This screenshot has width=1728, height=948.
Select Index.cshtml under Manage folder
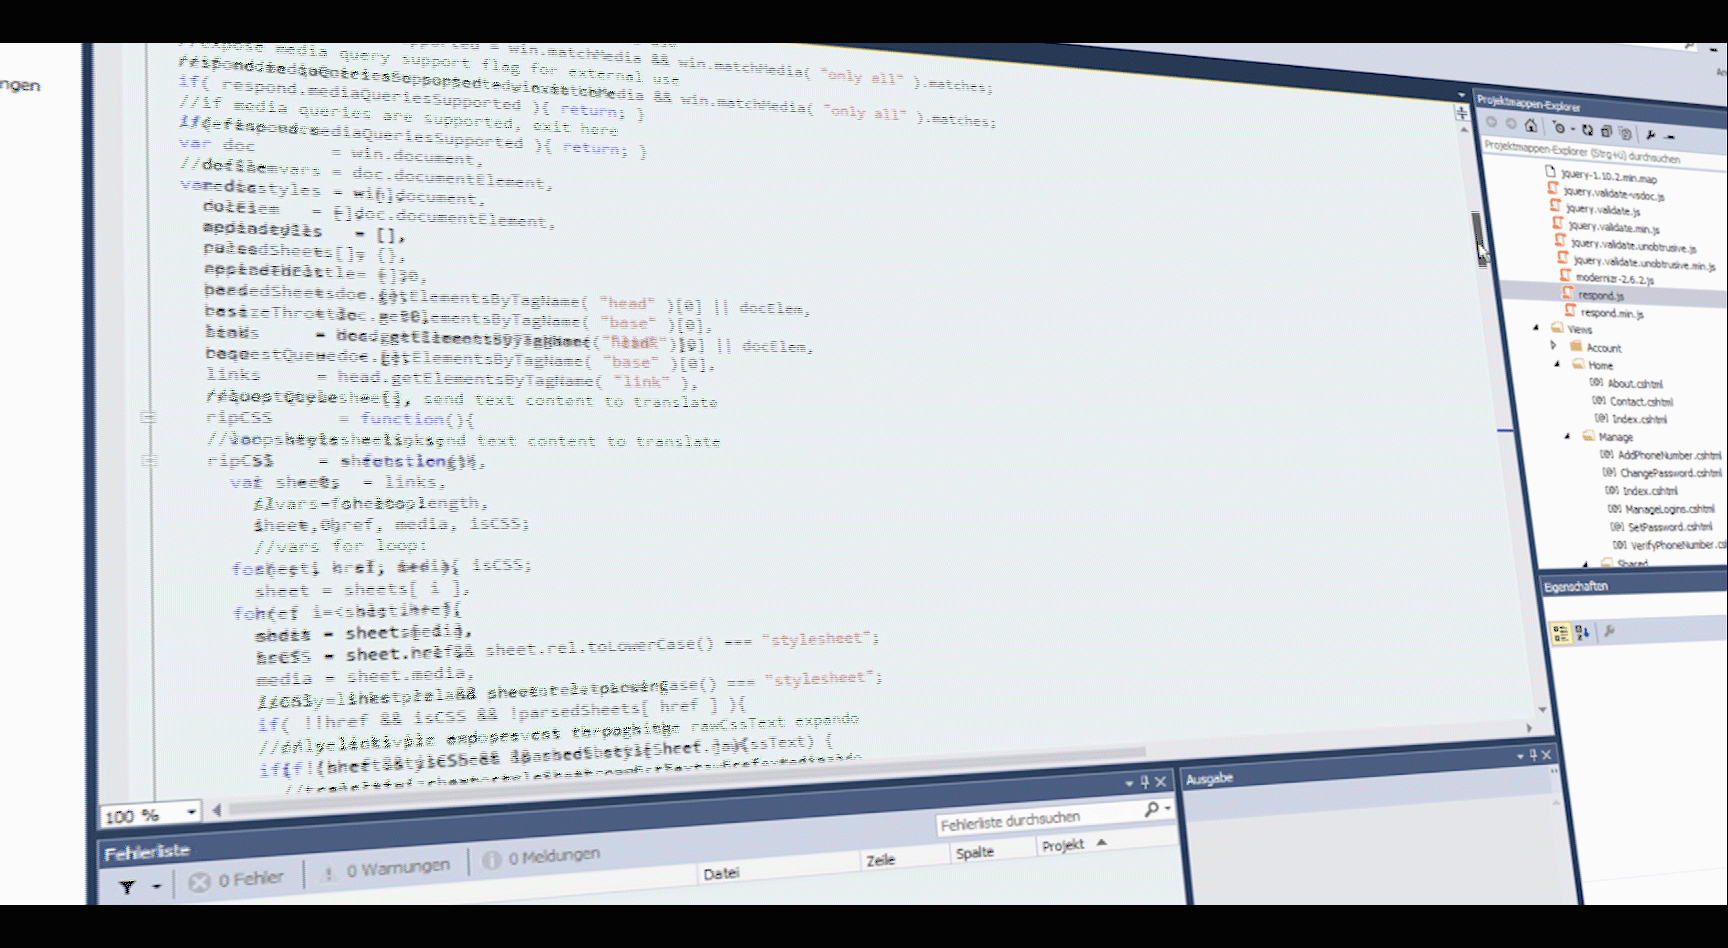point(1649,491)
